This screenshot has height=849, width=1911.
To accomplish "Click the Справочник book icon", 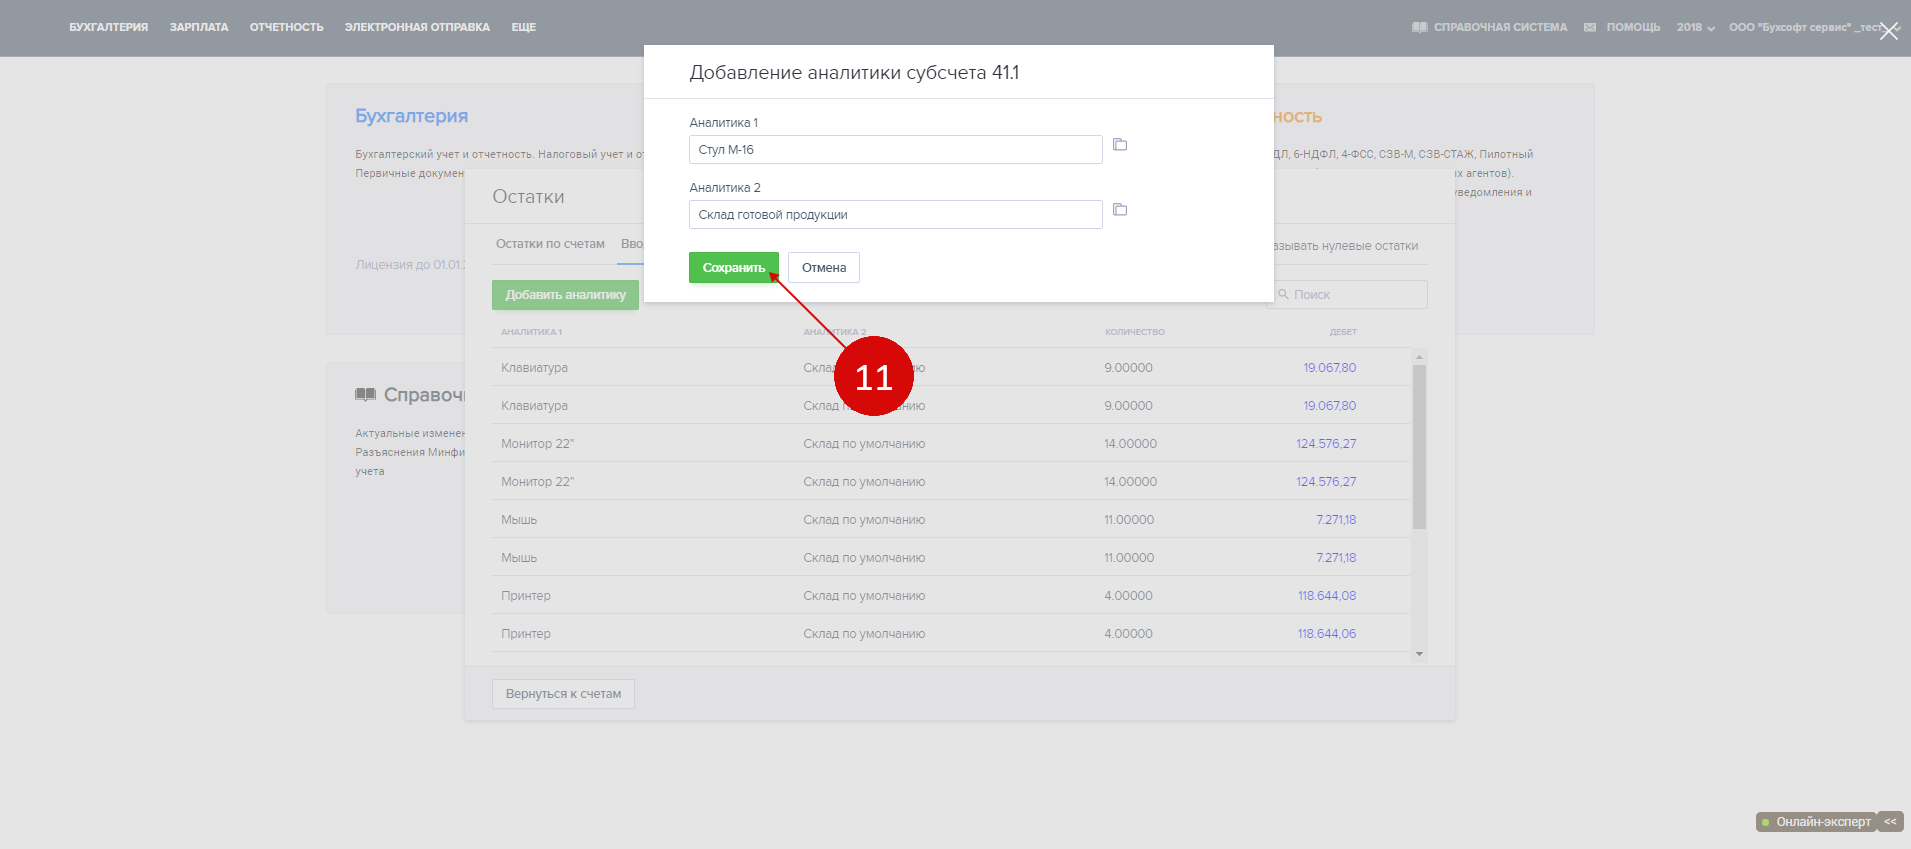I will pos(365,395).
